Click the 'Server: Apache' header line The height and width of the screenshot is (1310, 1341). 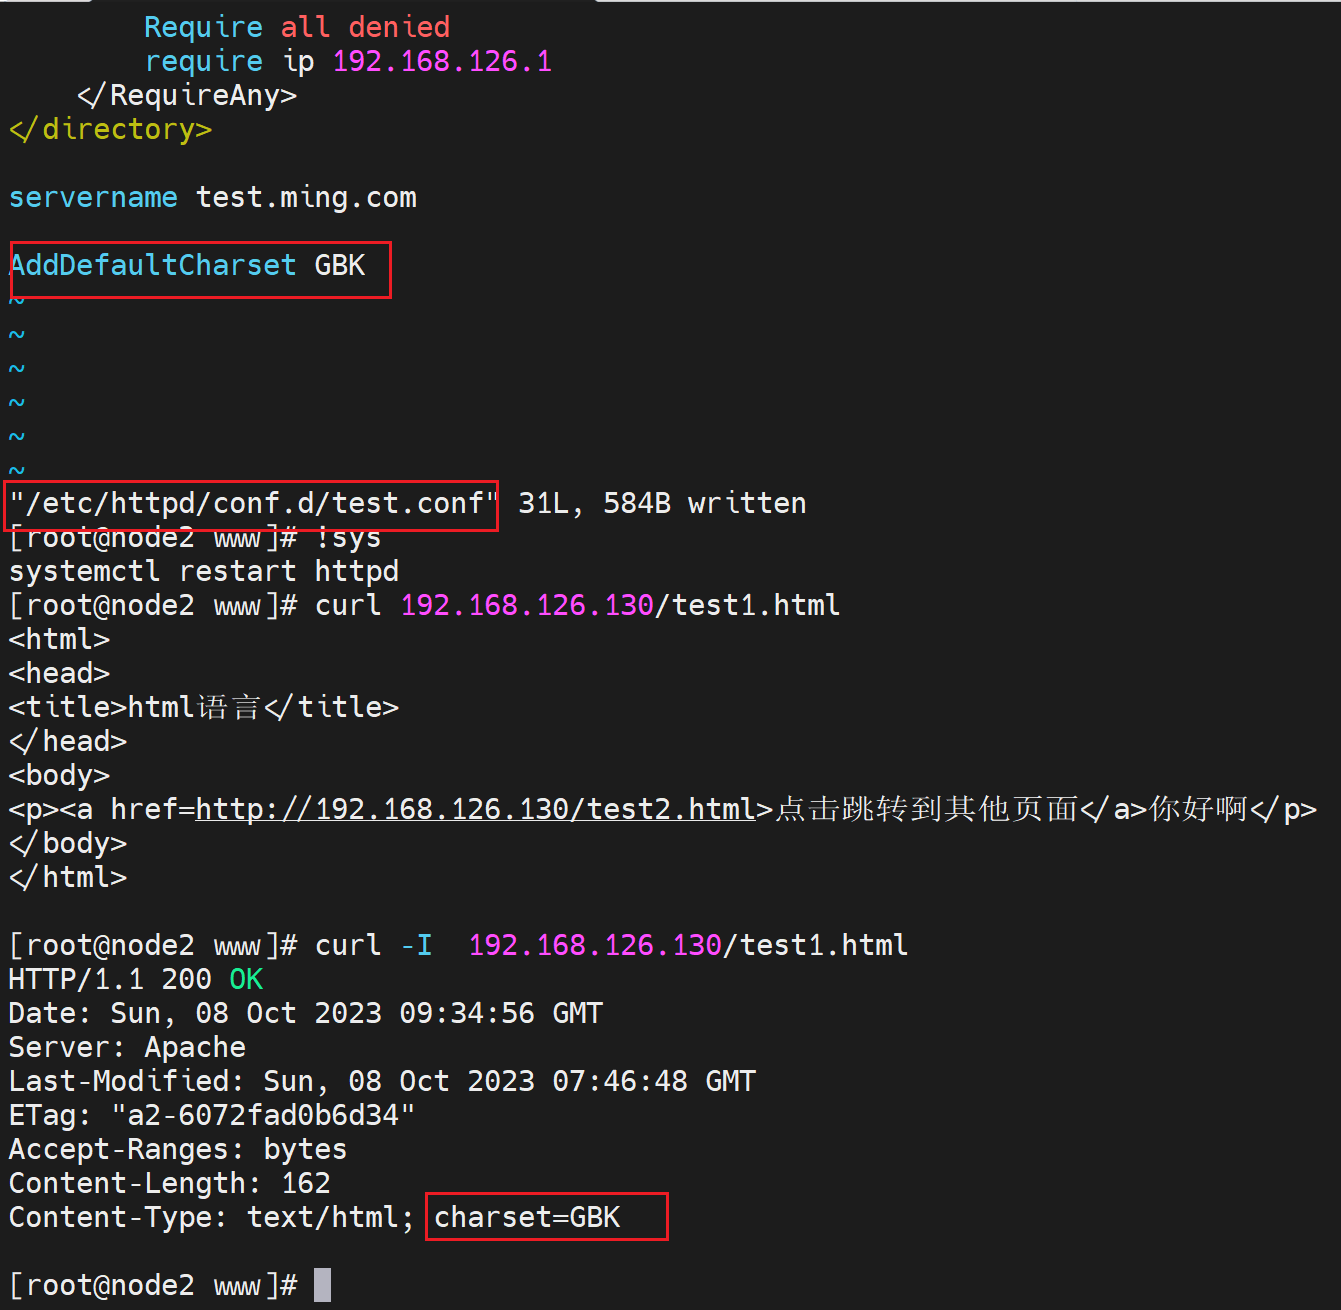(x=127, y=1047)
